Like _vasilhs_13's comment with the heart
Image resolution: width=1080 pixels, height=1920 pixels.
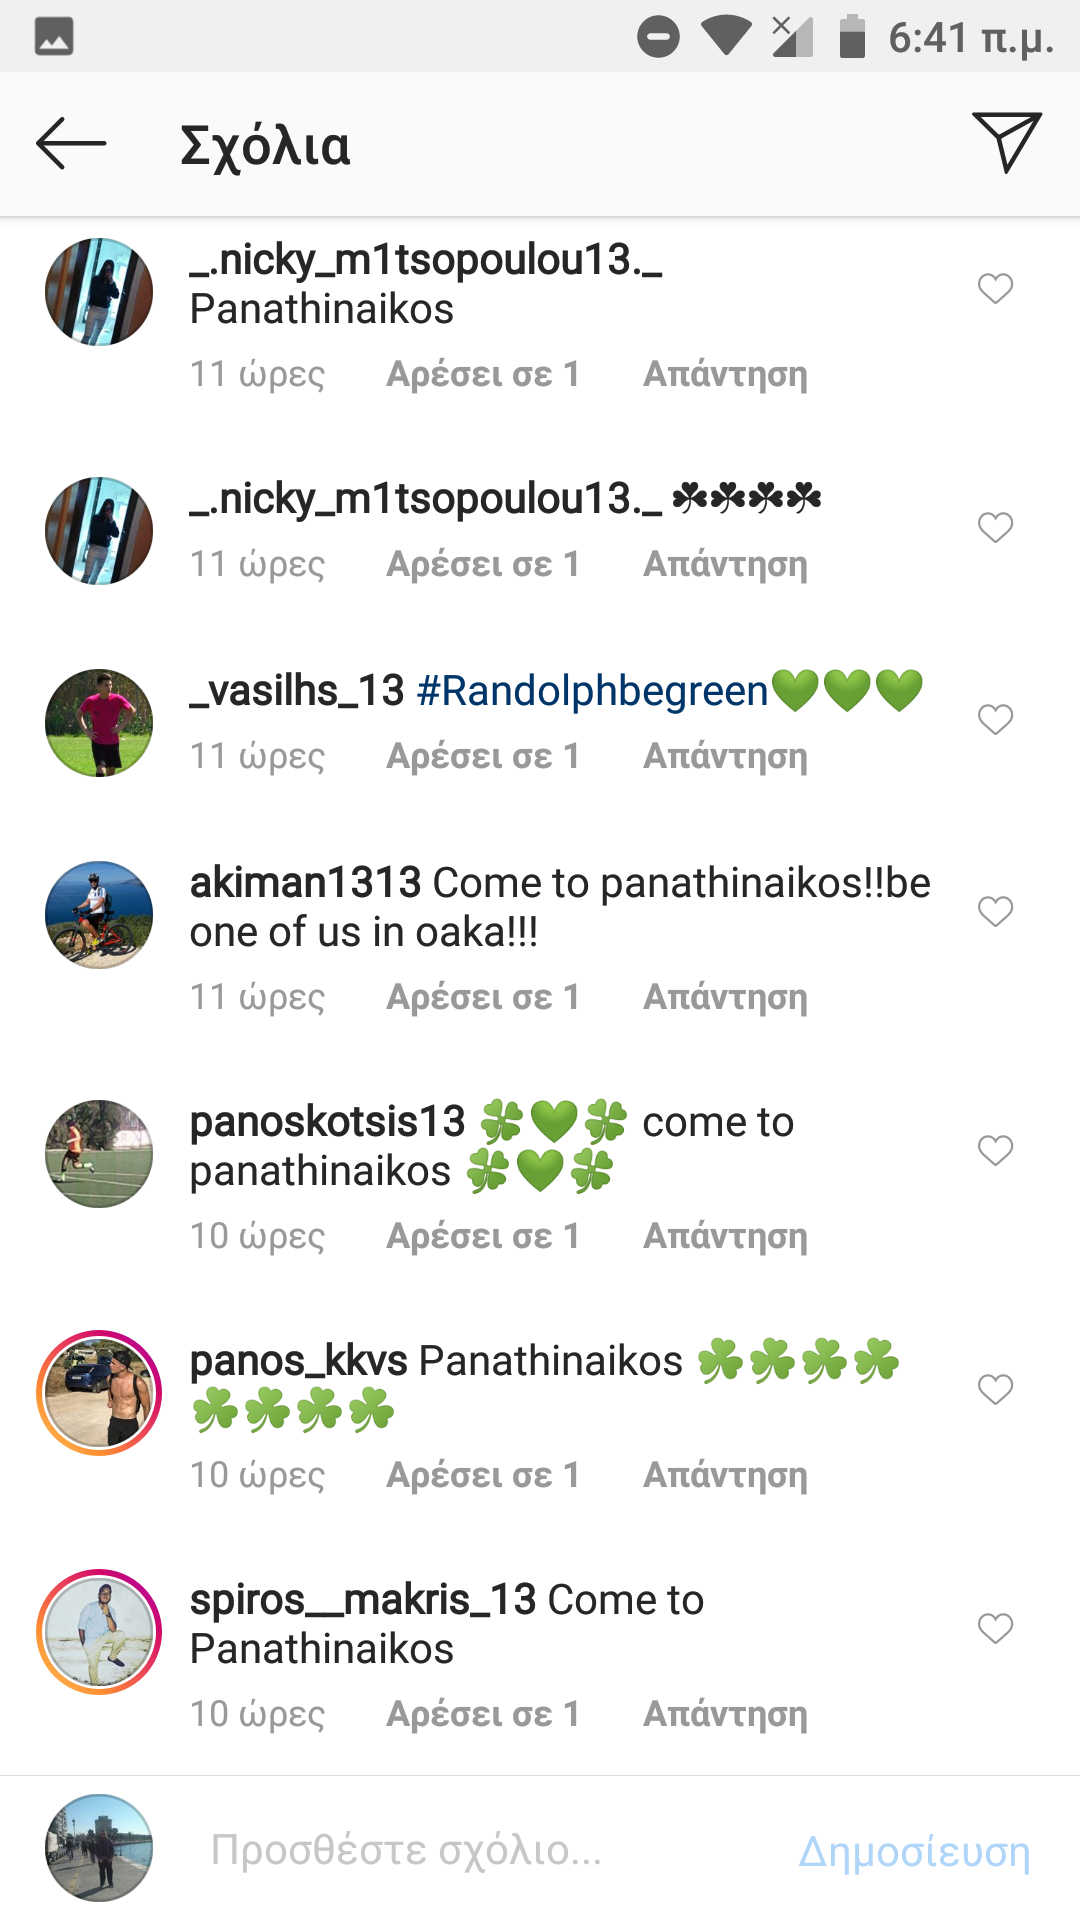click(995, 719)
